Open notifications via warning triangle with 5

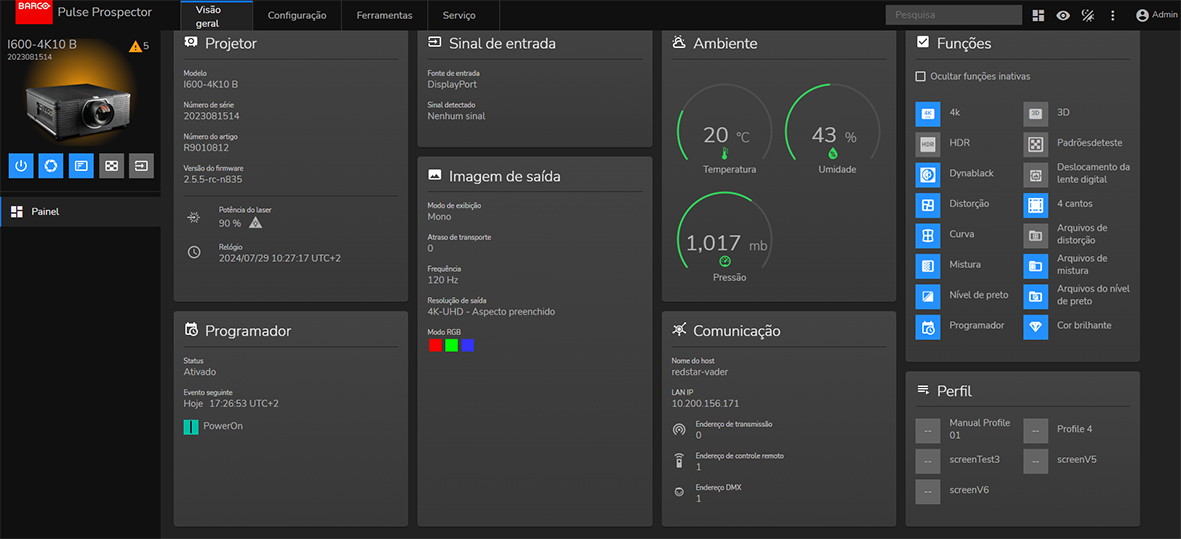138,46
